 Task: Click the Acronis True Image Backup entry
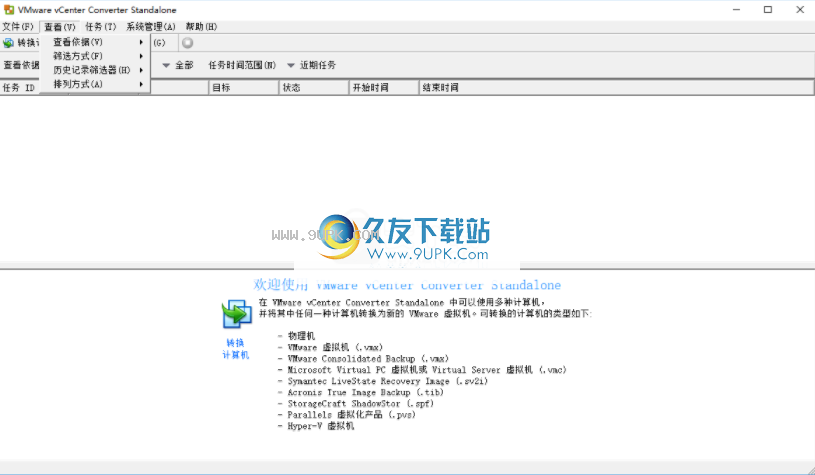click(365, 392)
